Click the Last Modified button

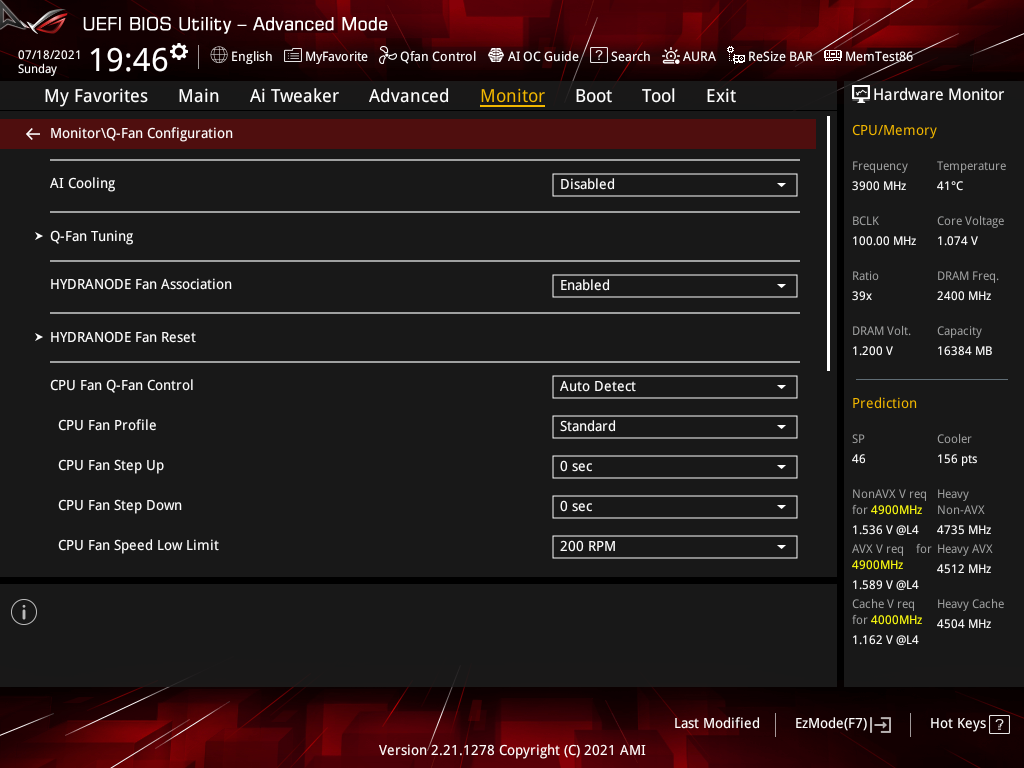(716, 723)
